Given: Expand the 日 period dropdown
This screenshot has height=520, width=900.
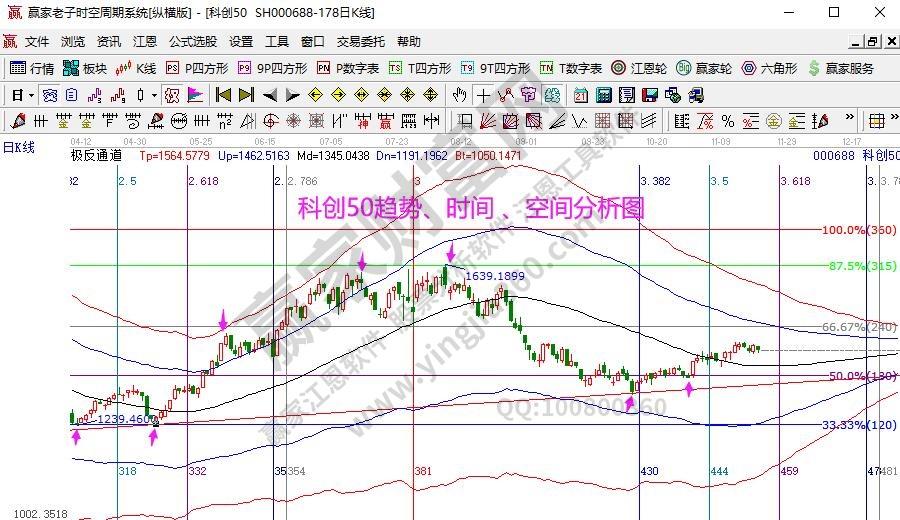Looking at the screenshot, I should tap(32, 95).
